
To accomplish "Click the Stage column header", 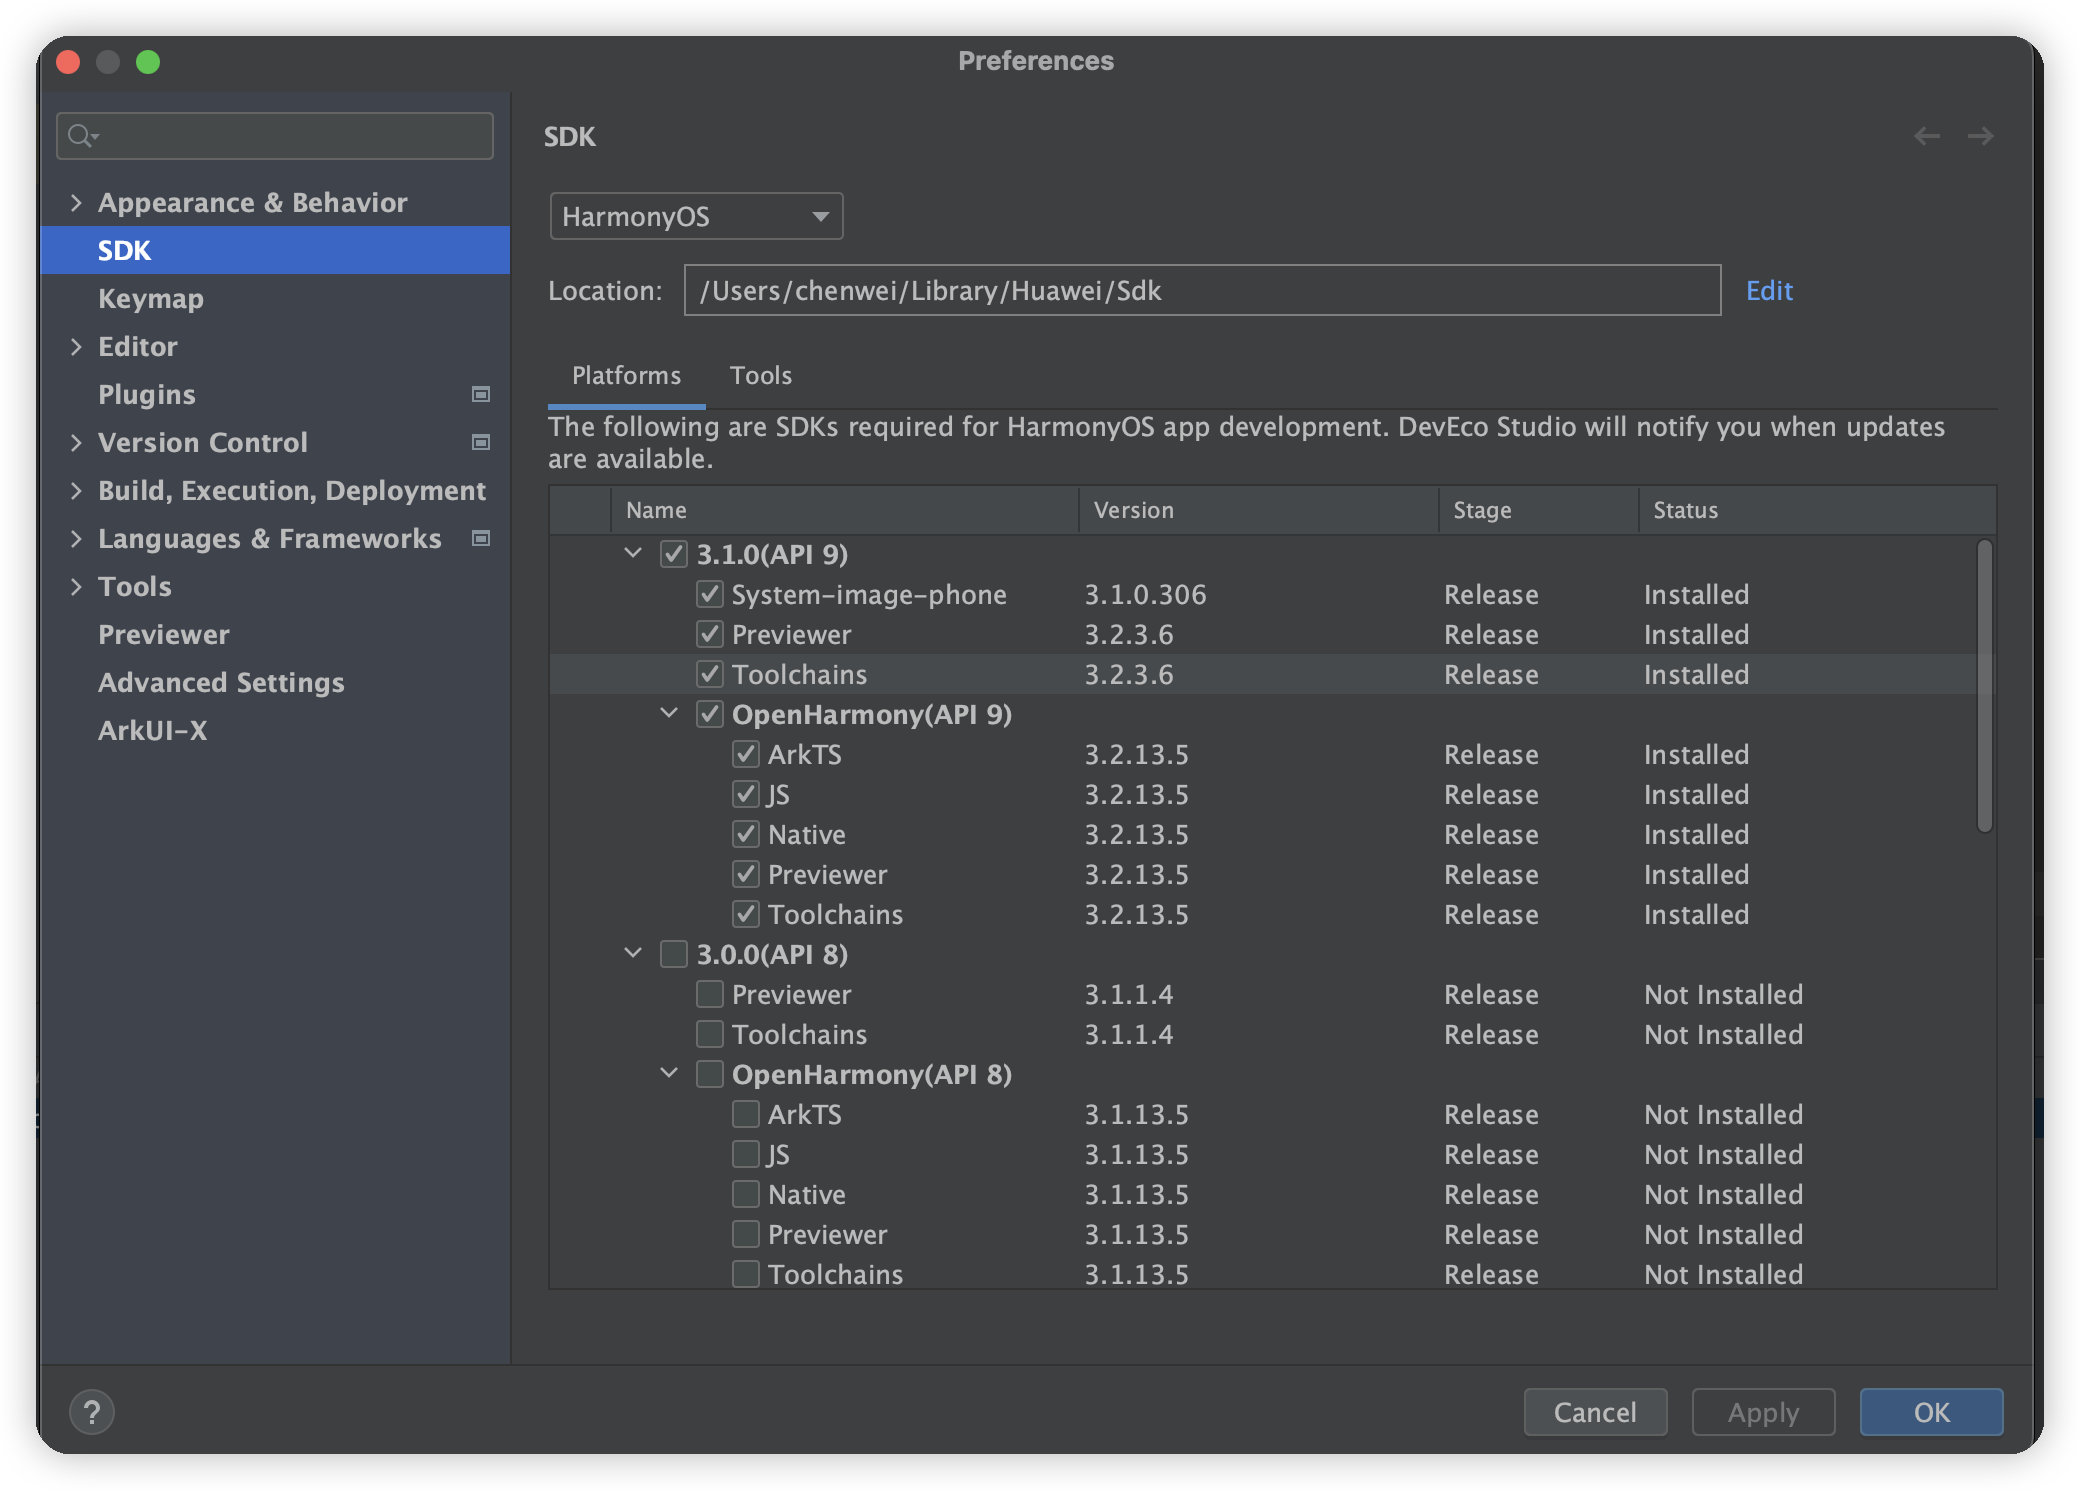I will pos(1539,510).
